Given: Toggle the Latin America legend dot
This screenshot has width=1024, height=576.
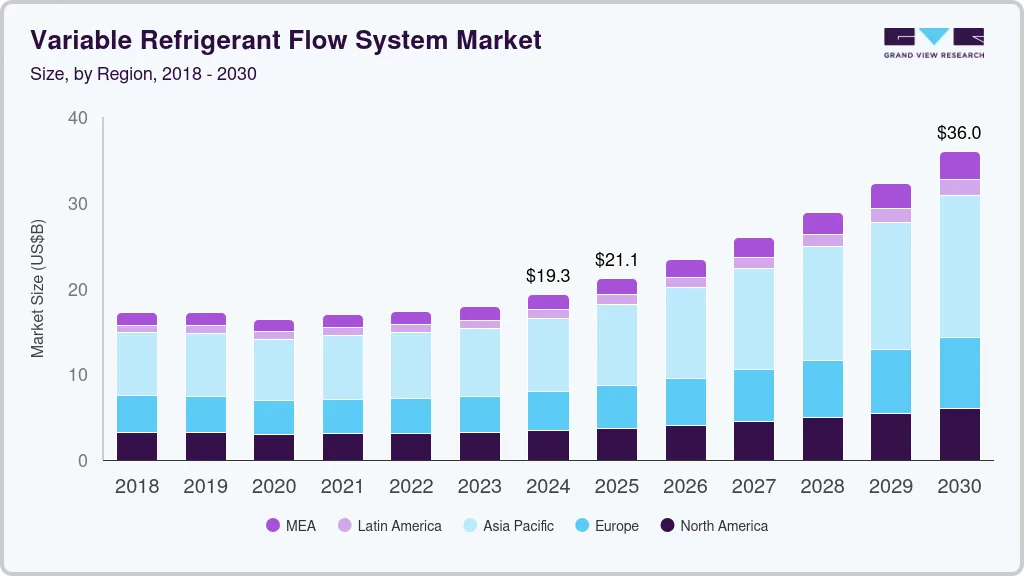Looking at the screenshot, I should tap(344, 525).
